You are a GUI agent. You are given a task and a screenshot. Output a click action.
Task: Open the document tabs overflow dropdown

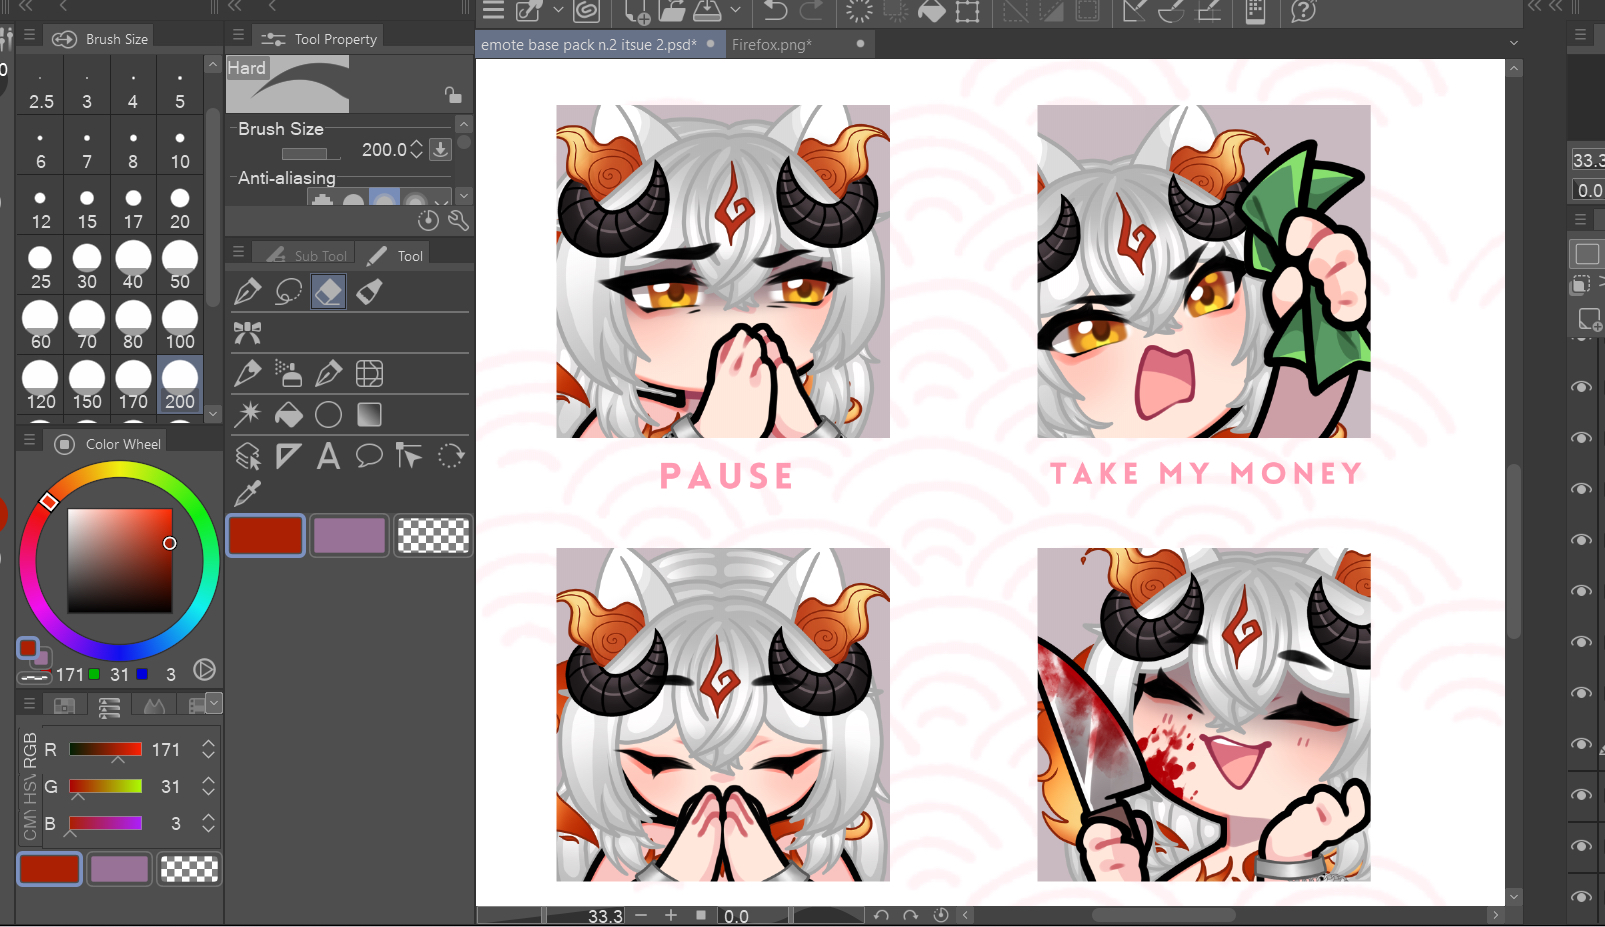[1513, 43]
